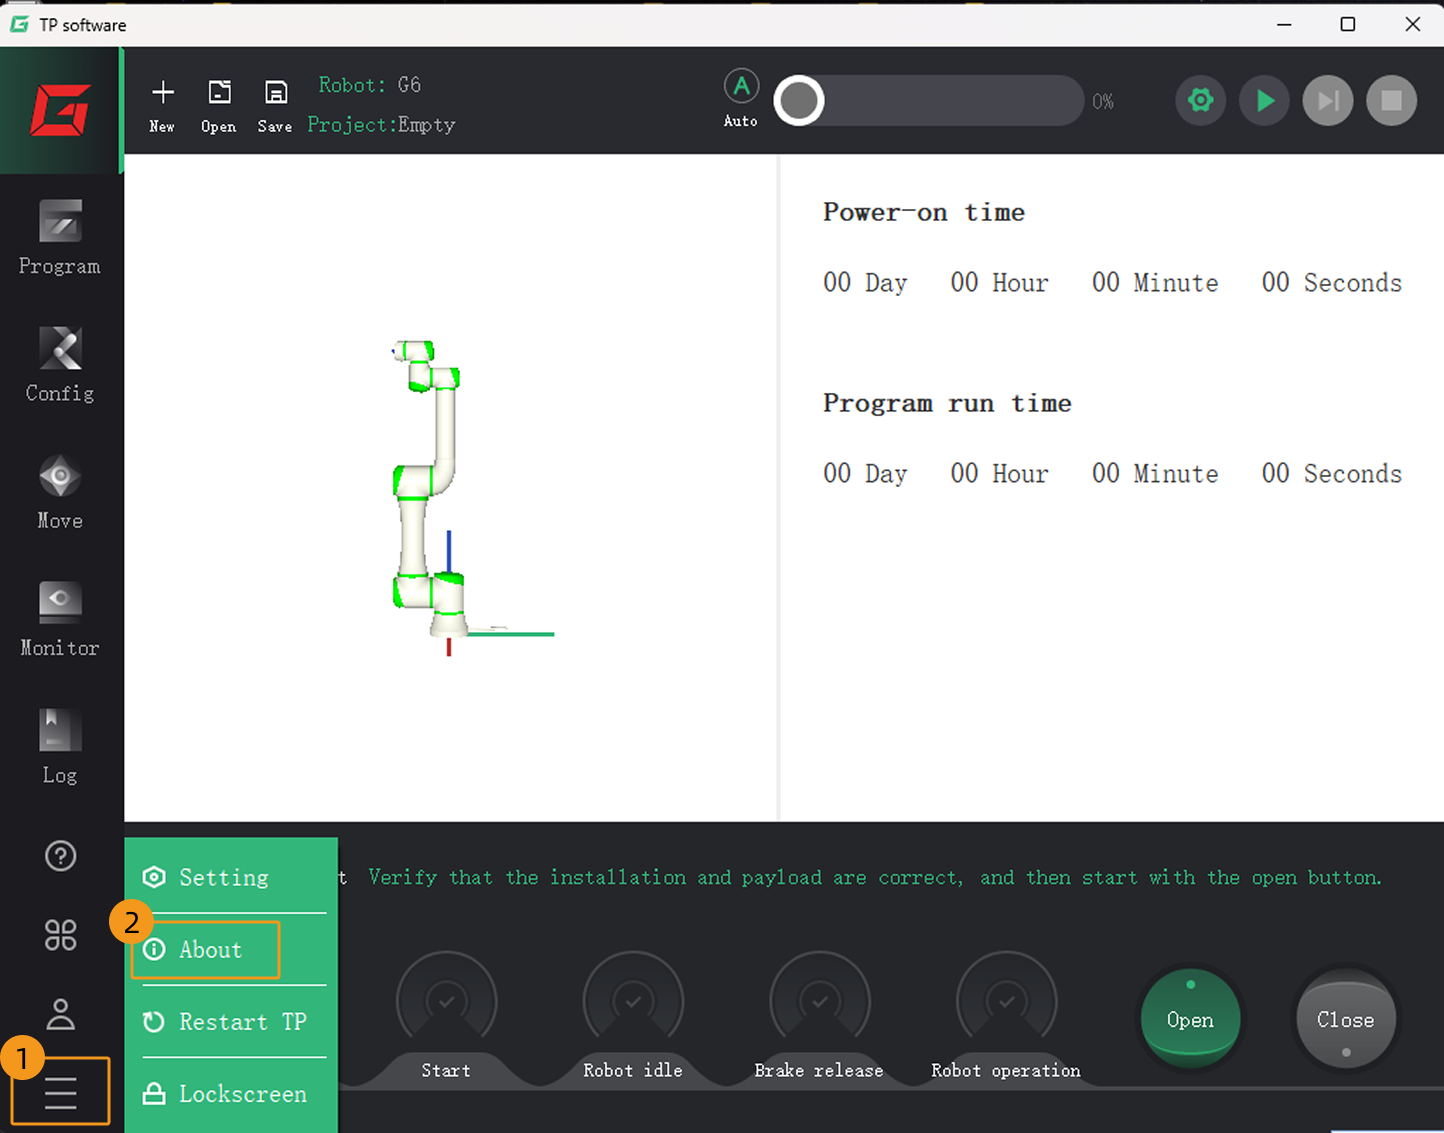Viewport: 1444px width, 1133px height.
Task: Click the speed slider handle
Action: (799, 101)
